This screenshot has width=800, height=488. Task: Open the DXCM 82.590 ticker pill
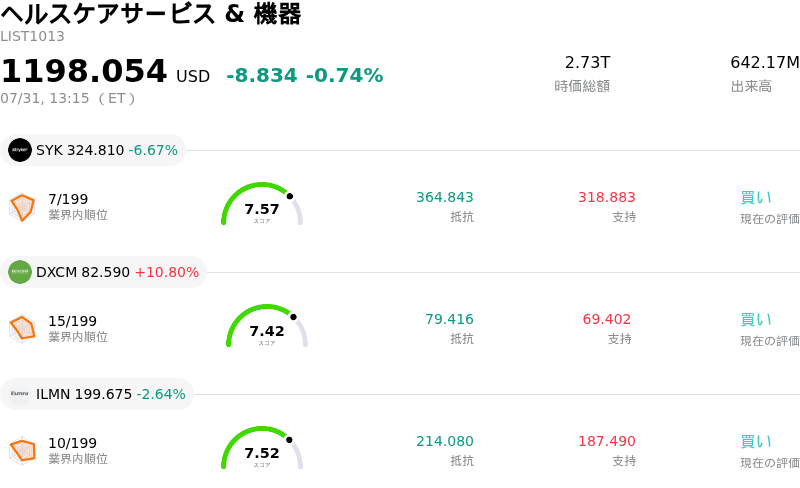[103, 272]
